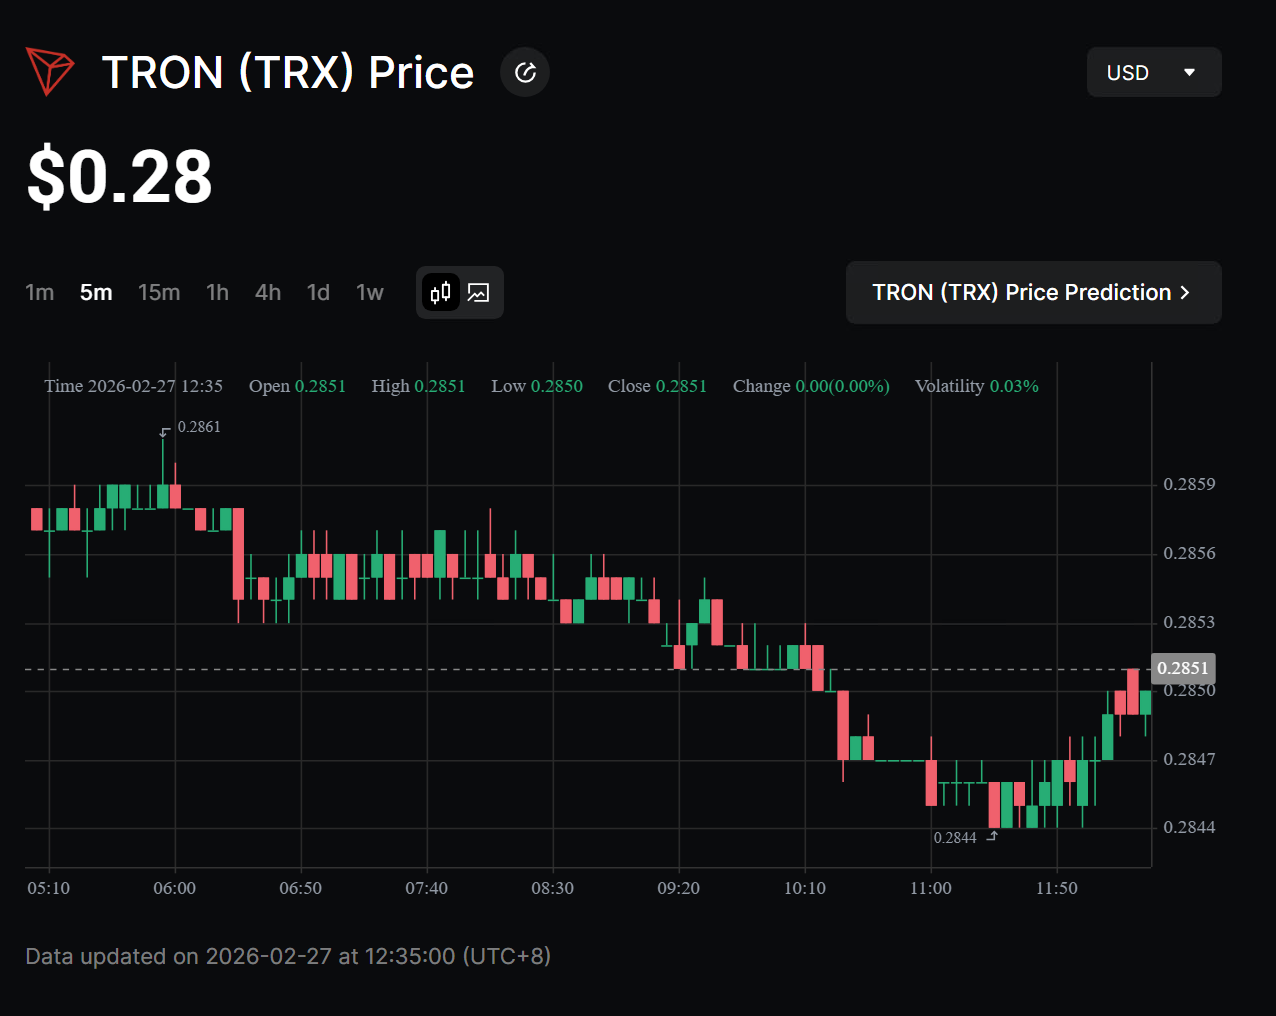Click the 0.2861 high marker on chart
The width and height of the screenshot is (1276, 1016).
[198, 427]
